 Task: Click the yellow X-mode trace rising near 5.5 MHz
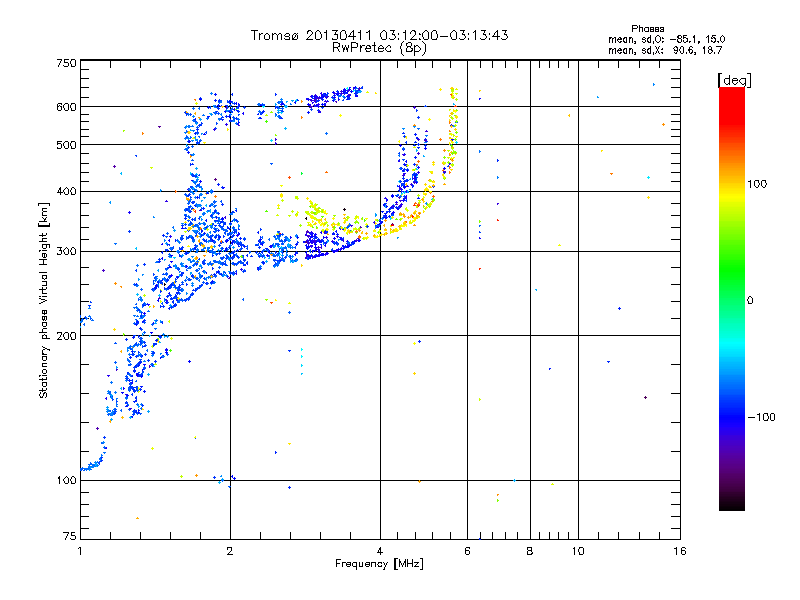click(452, 133)
